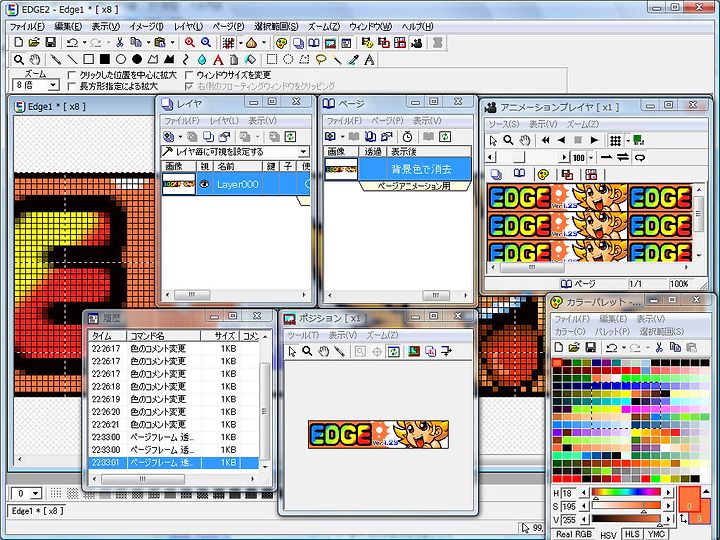720x540 pixels.
Task: Enable 'クリックした位置を中心に拡大' checkbox
Action: click(71, 75)
